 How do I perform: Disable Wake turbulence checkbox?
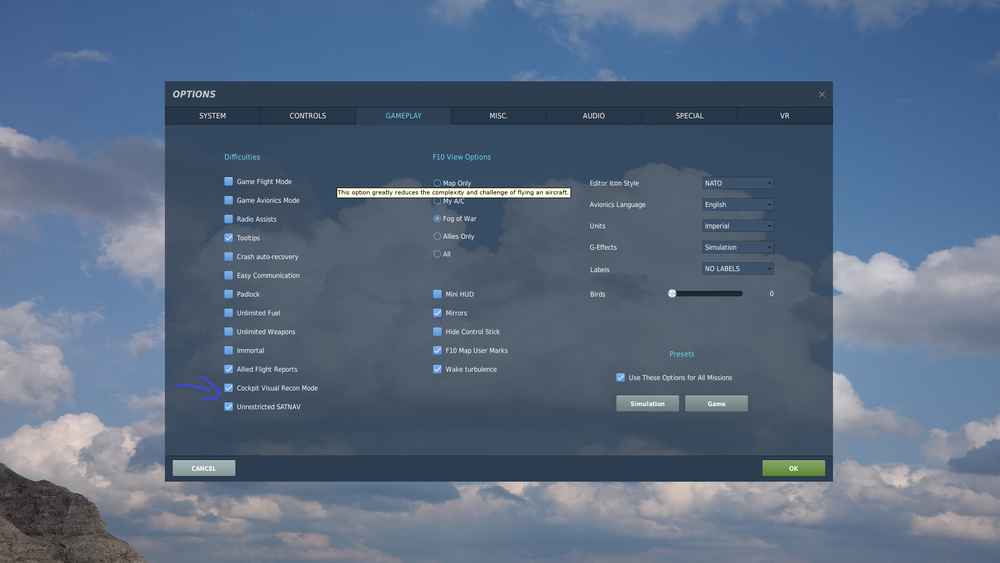[x=437, y=369]
